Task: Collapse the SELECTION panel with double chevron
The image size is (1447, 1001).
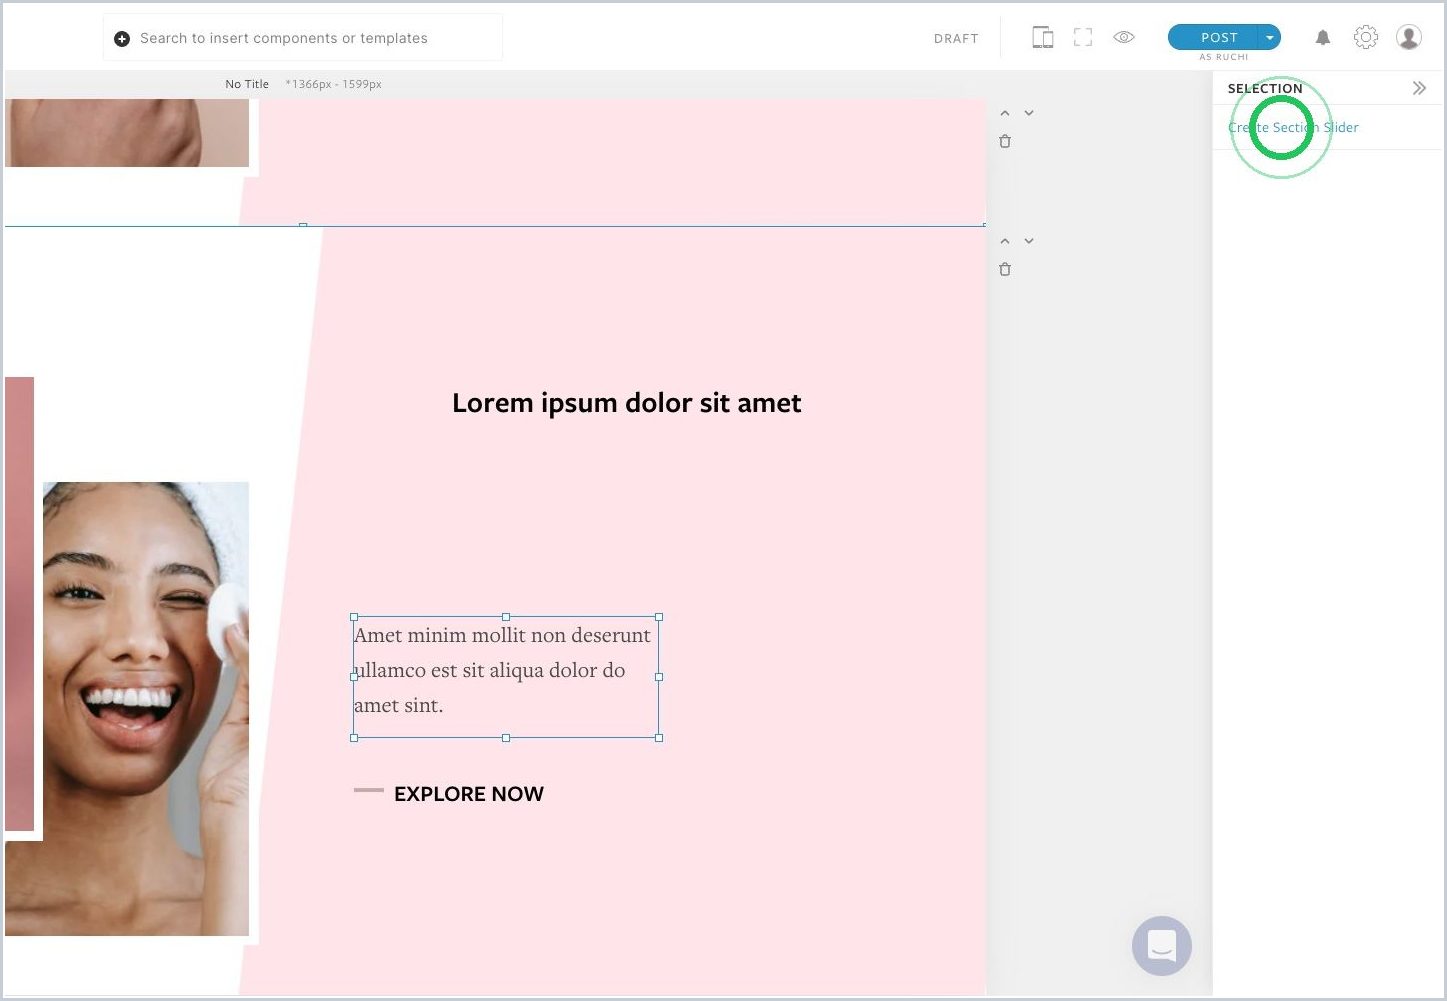Action: click(x=1419, y=88)
